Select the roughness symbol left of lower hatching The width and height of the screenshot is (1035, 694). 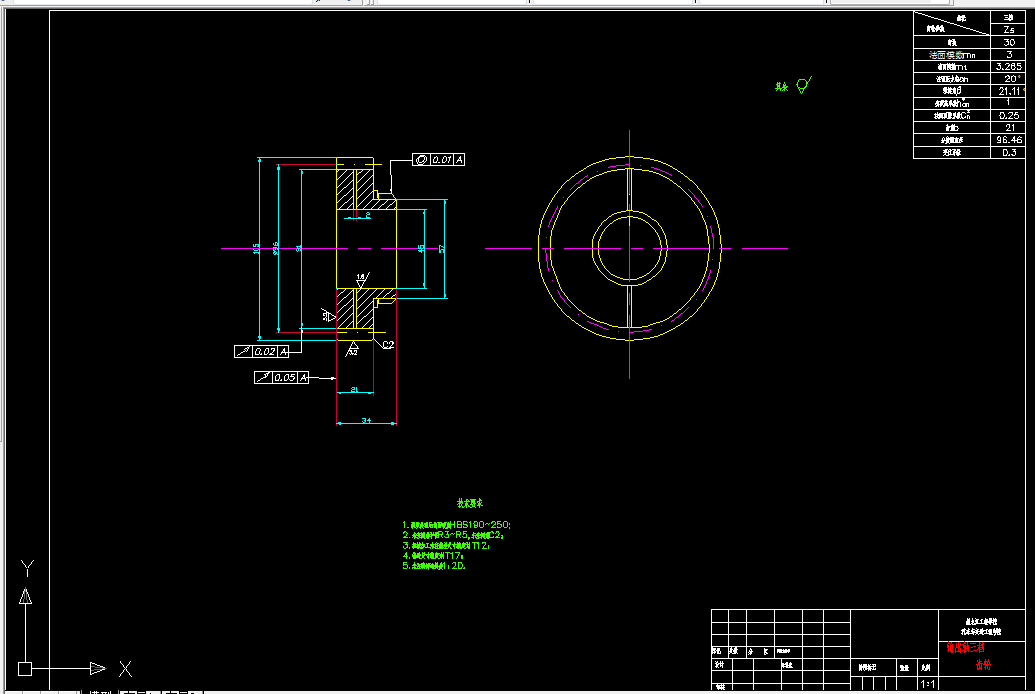coord(328,315)
